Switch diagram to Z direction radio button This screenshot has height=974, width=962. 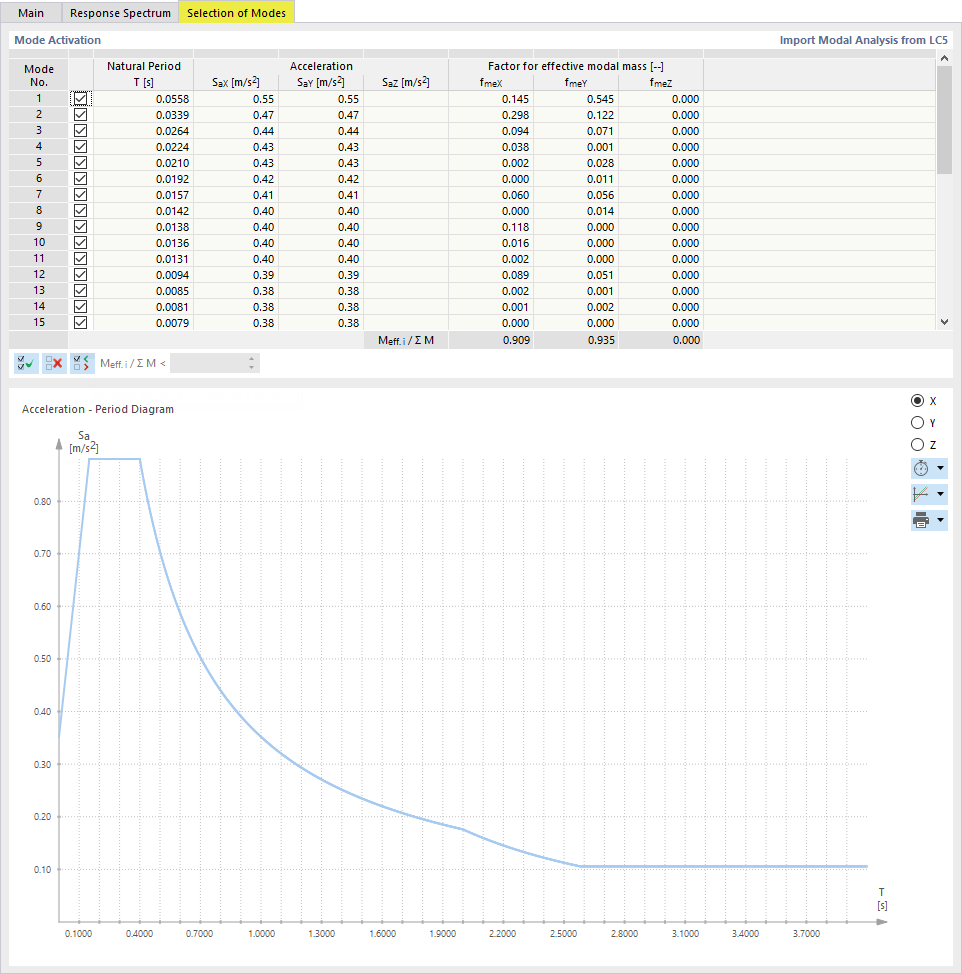pyautogui.click(x=917, y=444)
